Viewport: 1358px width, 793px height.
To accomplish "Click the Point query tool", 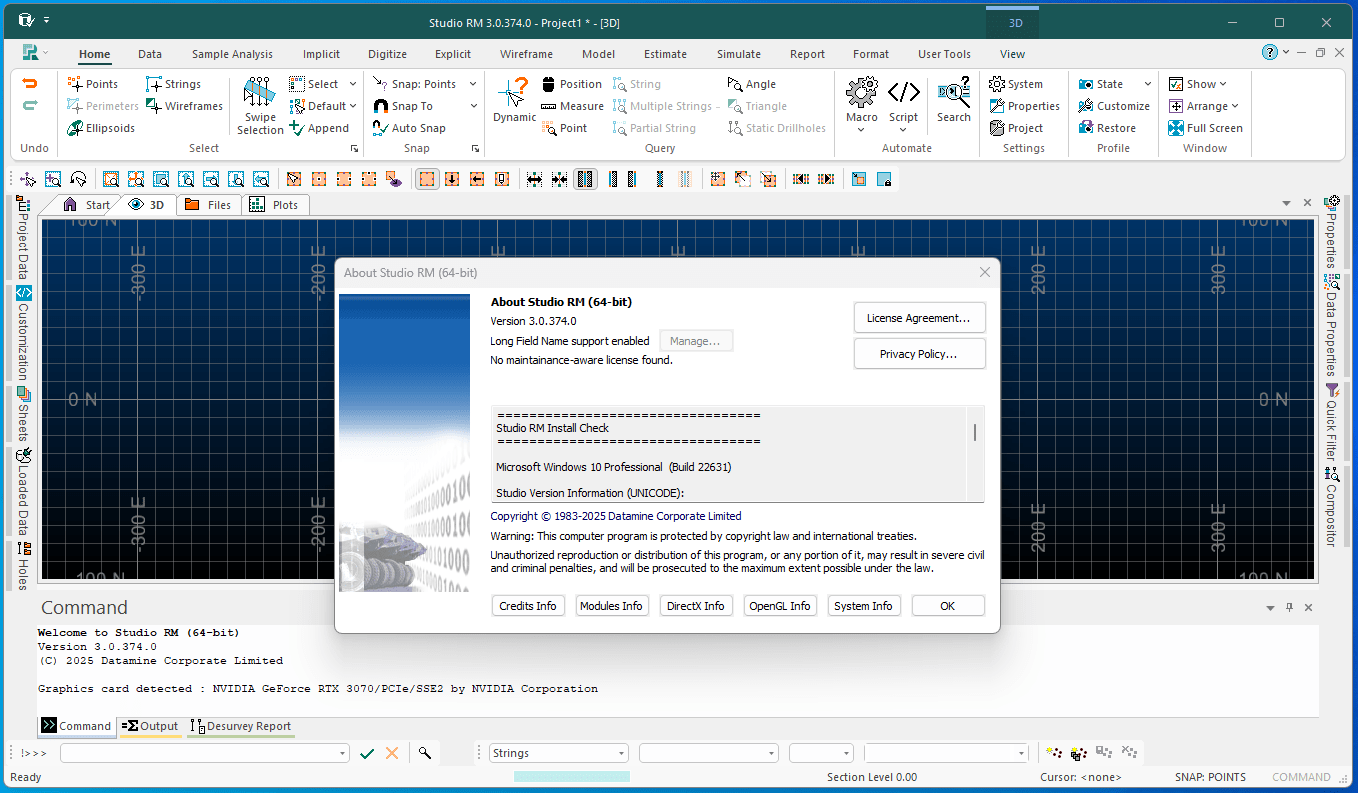I will pyautogui.click(x=565, y=128).
